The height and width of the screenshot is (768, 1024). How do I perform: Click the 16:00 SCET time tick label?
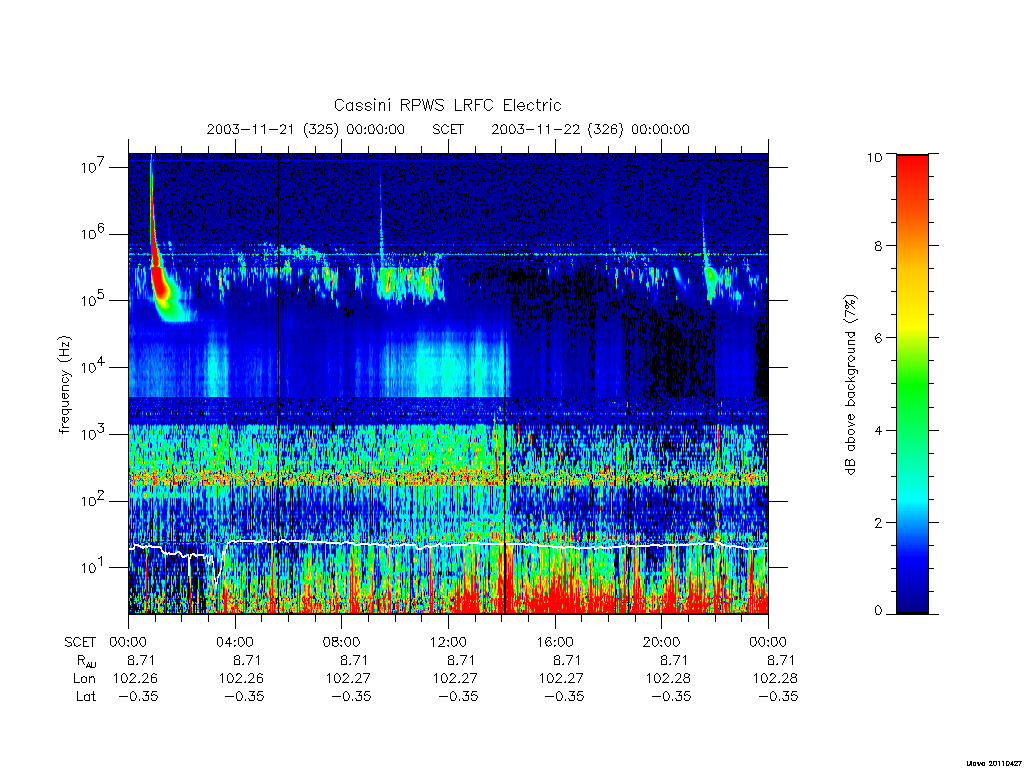[555, 642]
